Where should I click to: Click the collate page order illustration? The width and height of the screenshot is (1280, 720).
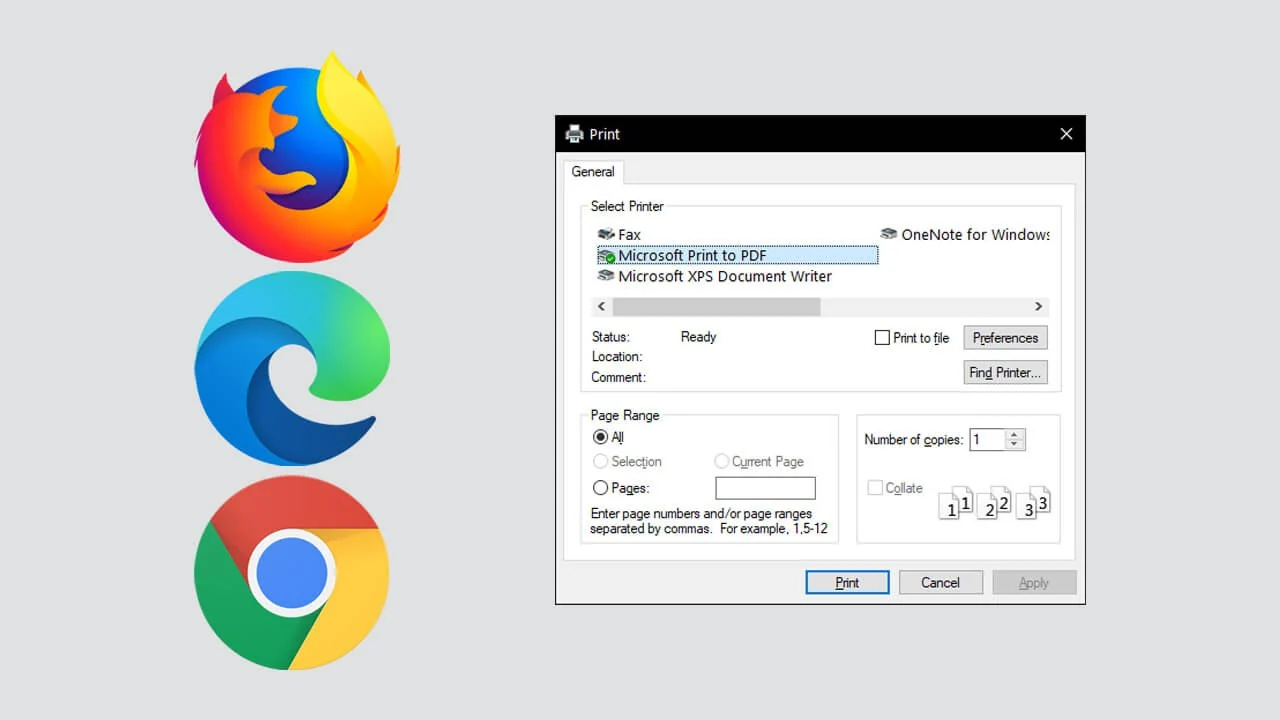click(994, 503)
